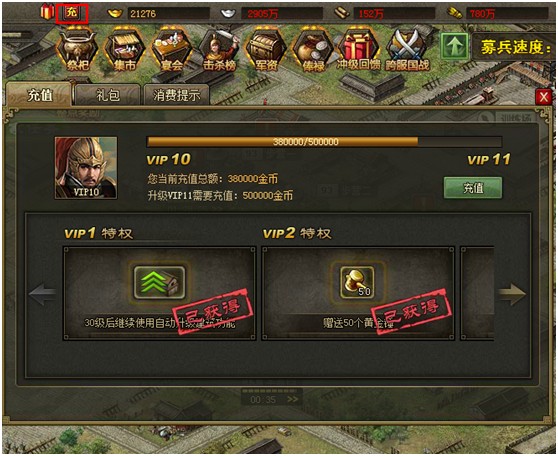Switch to the 消费提示 tab

coord(176,95)
